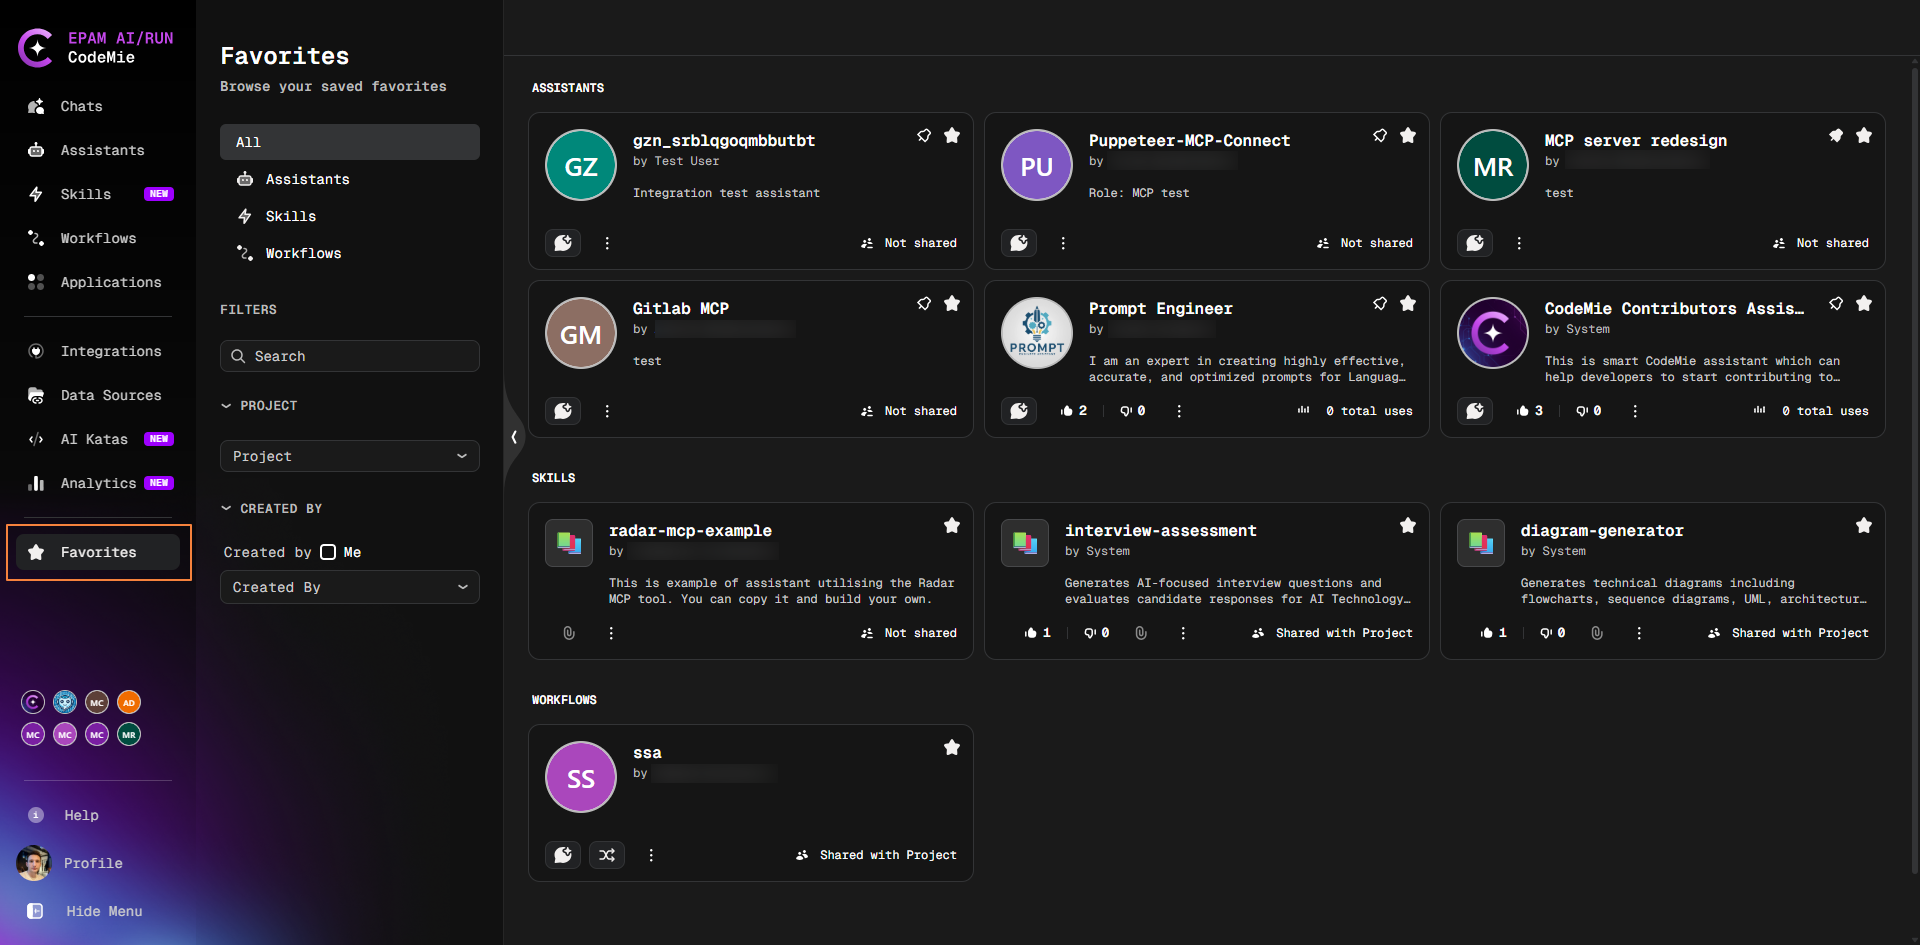Dislike the Prompt Engineer assistant
Screen dimensions: 1920x945
tap(1132, 411)
